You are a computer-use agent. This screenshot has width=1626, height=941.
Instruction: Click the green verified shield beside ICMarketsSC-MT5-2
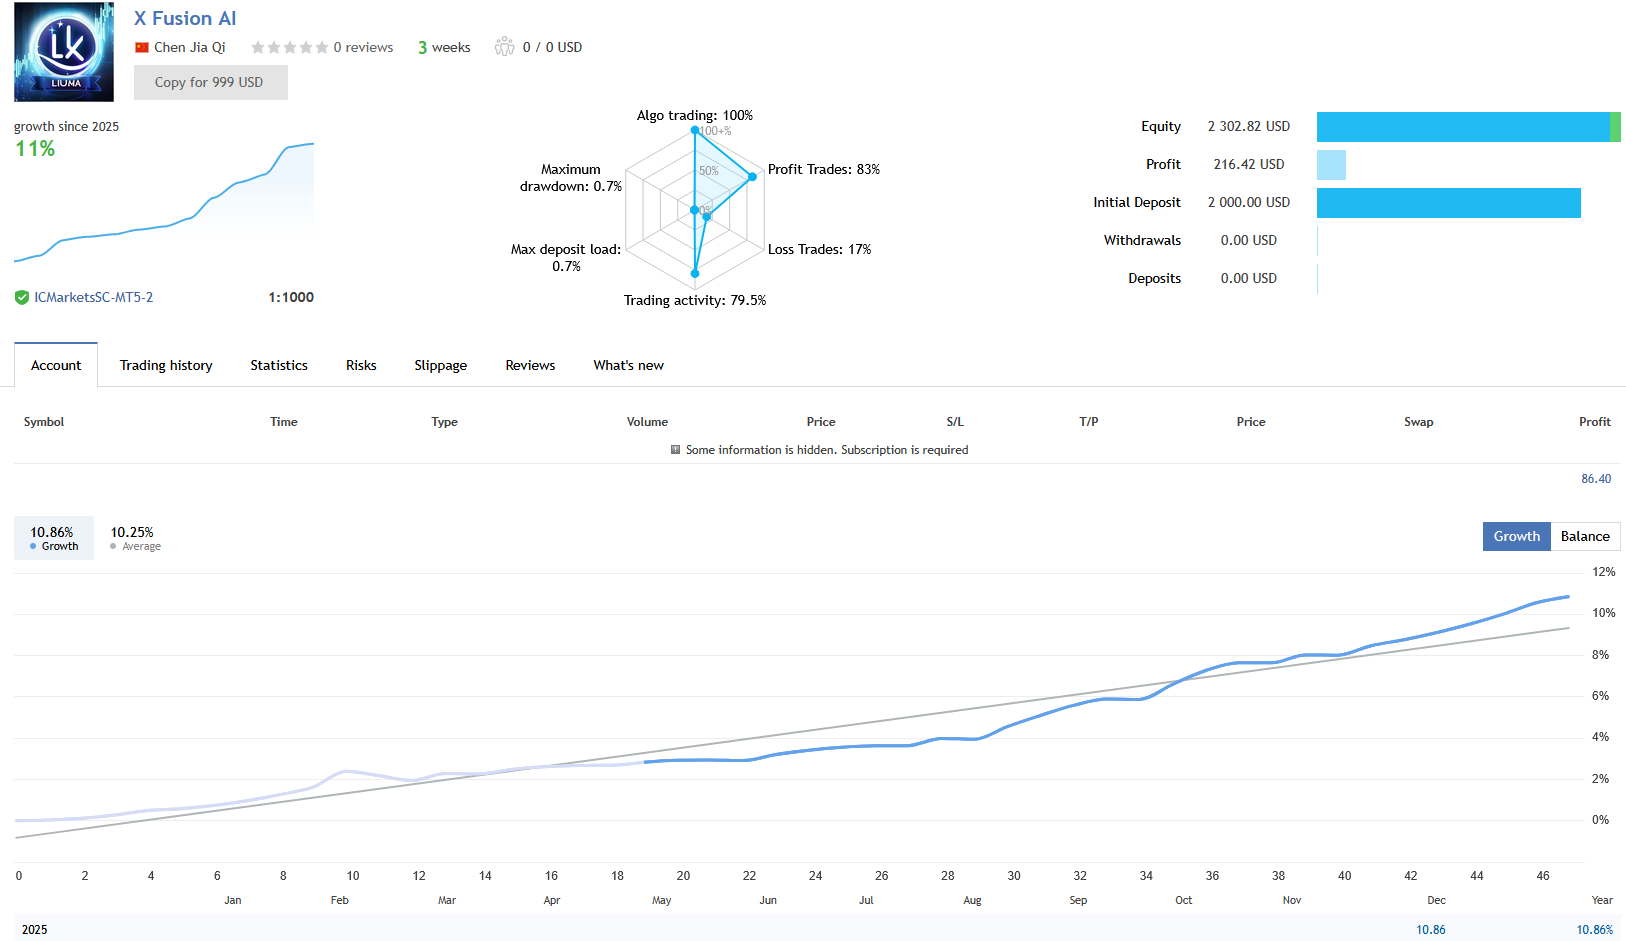point(21,297)
